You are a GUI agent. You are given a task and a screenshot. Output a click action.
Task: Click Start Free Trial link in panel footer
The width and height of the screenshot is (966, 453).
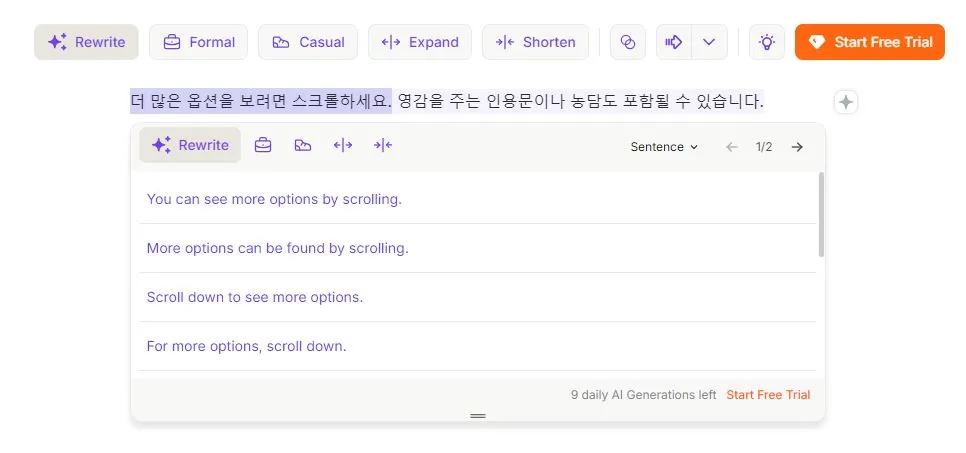pyautogui.click(x=768, y=394)
